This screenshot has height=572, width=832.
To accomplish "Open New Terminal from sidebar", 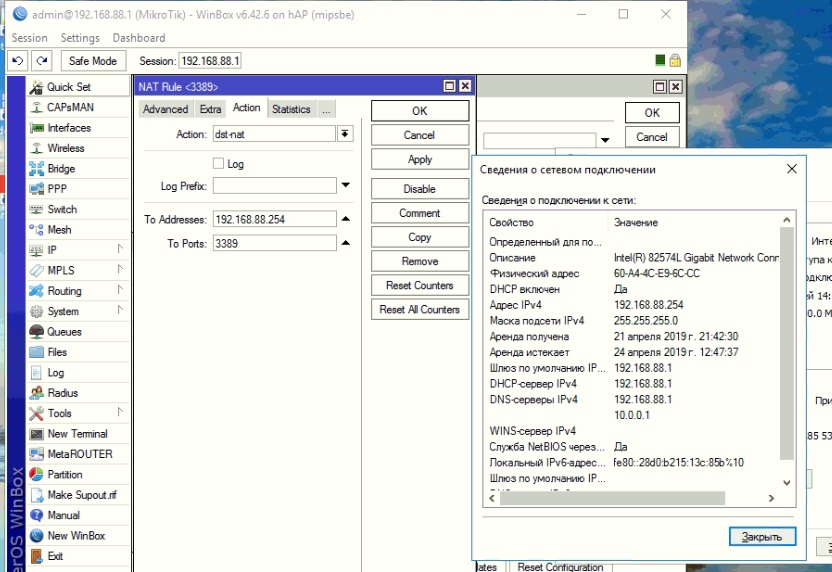I will [x=79, y=434].
